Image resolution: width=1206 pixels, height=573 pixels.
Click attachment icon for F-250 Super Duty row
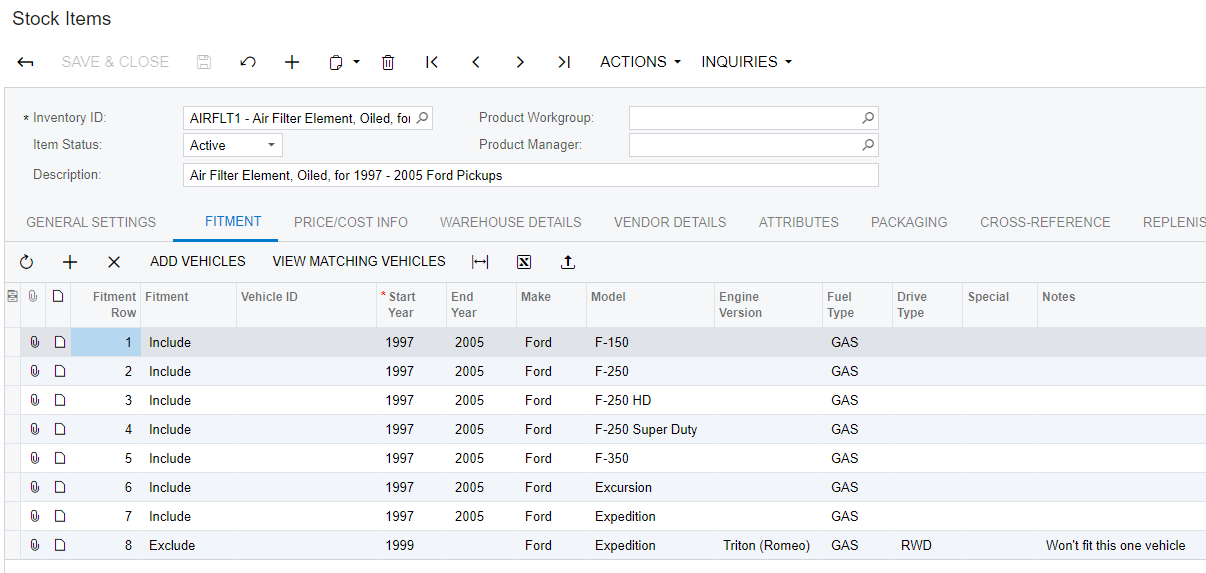coord(34,429)
